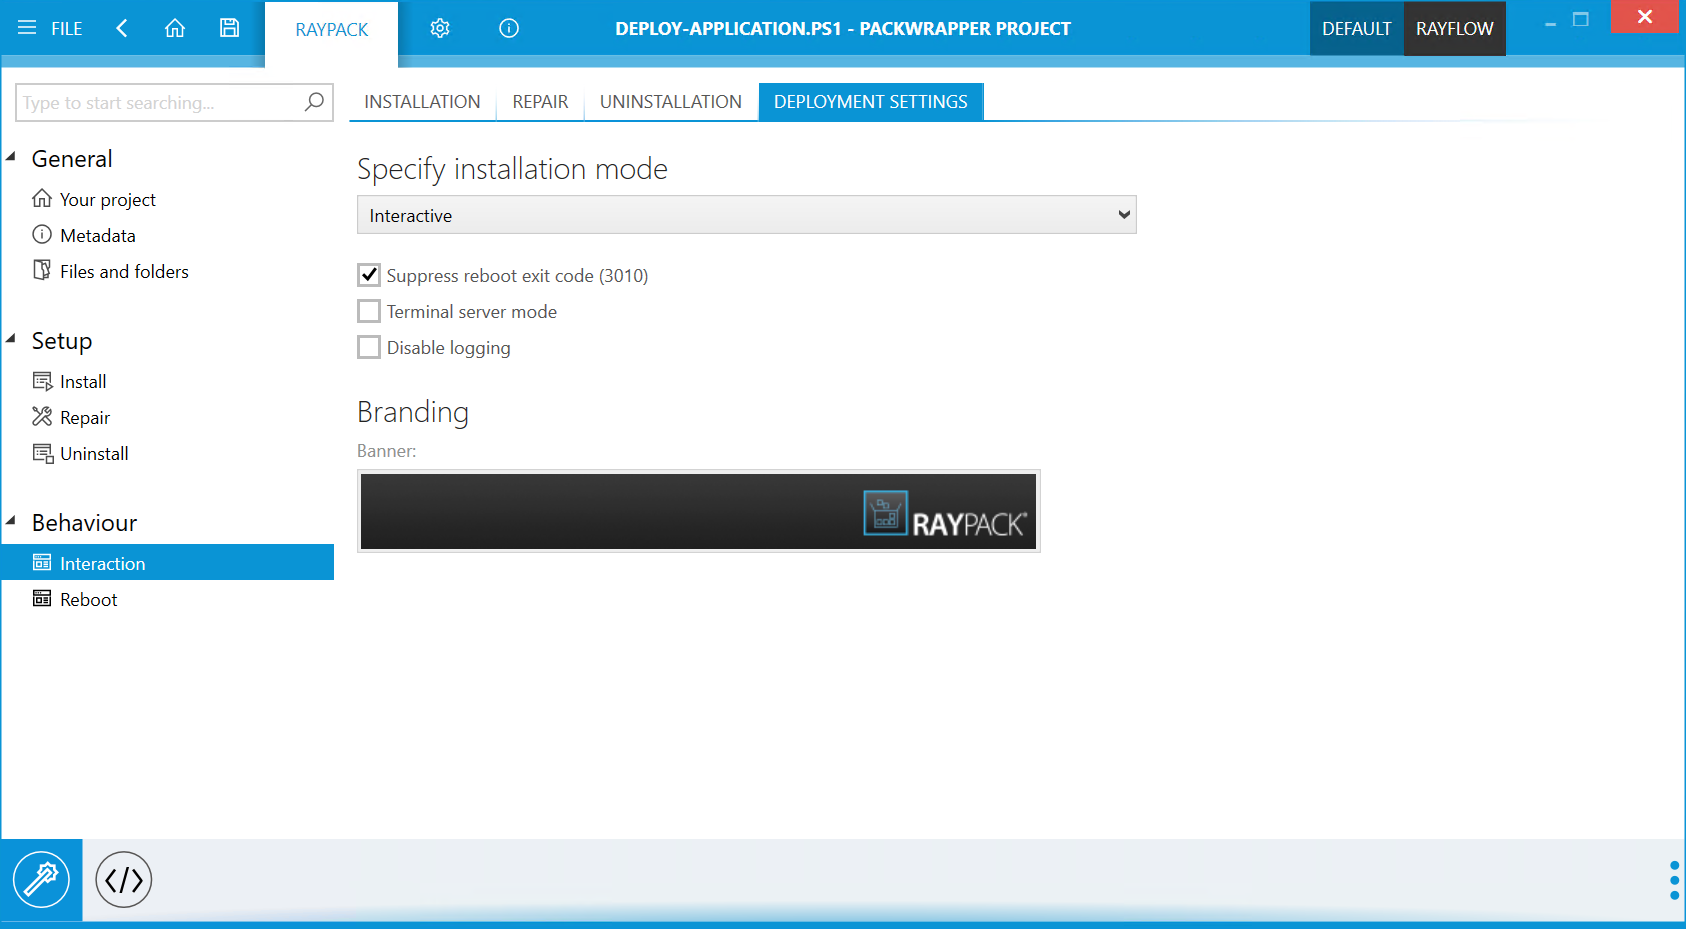This screenshot has height=929, width=1686.
Task: Open the installation mode dropdown
Action: [1123, 214]
